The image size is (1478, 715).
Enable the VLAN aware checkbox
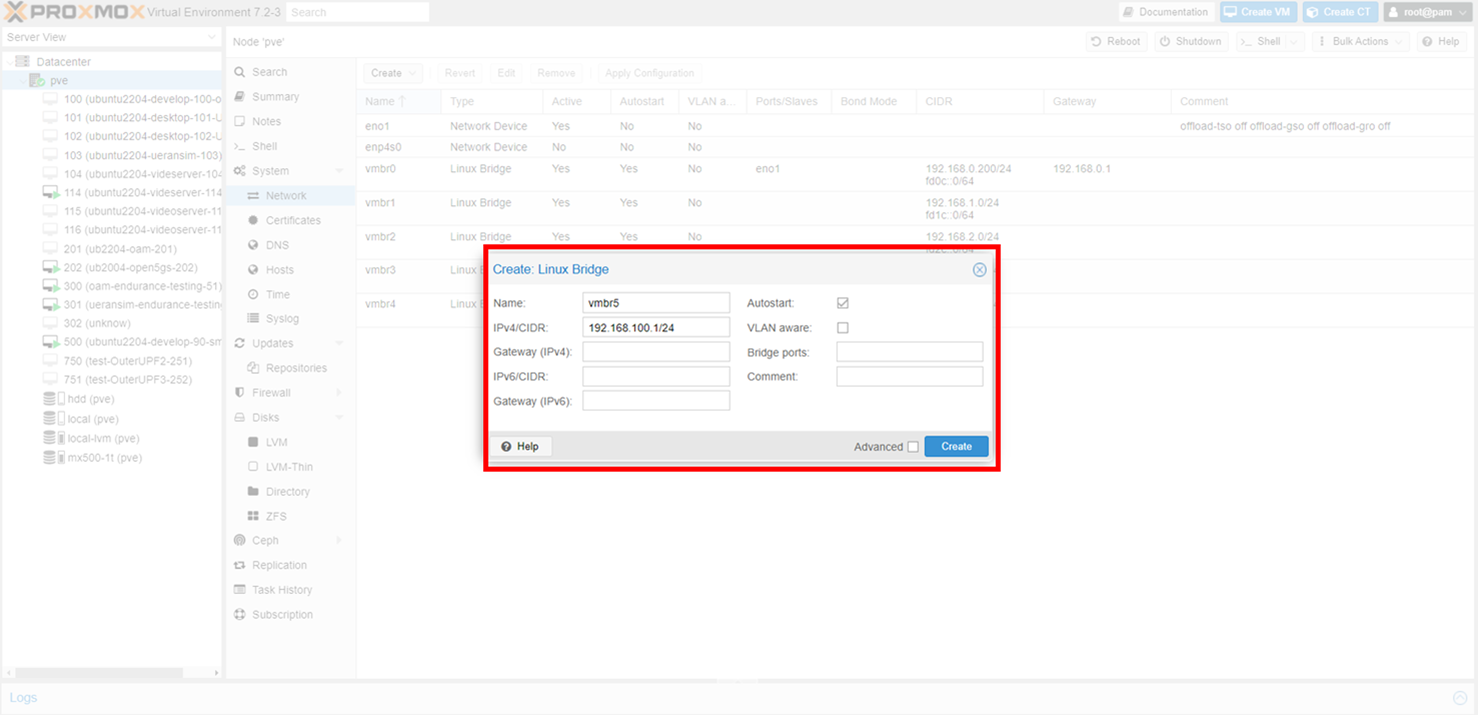click(x=843, y=328)
